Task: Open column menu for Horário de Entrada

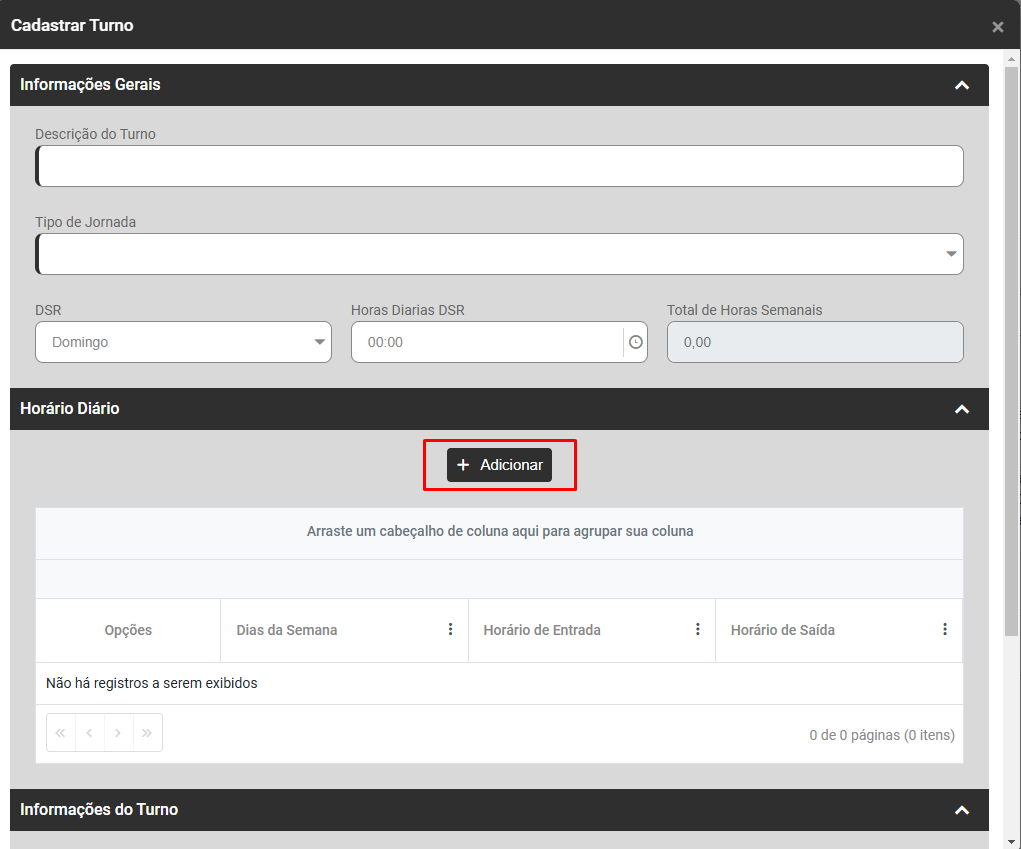Action: 698,630
